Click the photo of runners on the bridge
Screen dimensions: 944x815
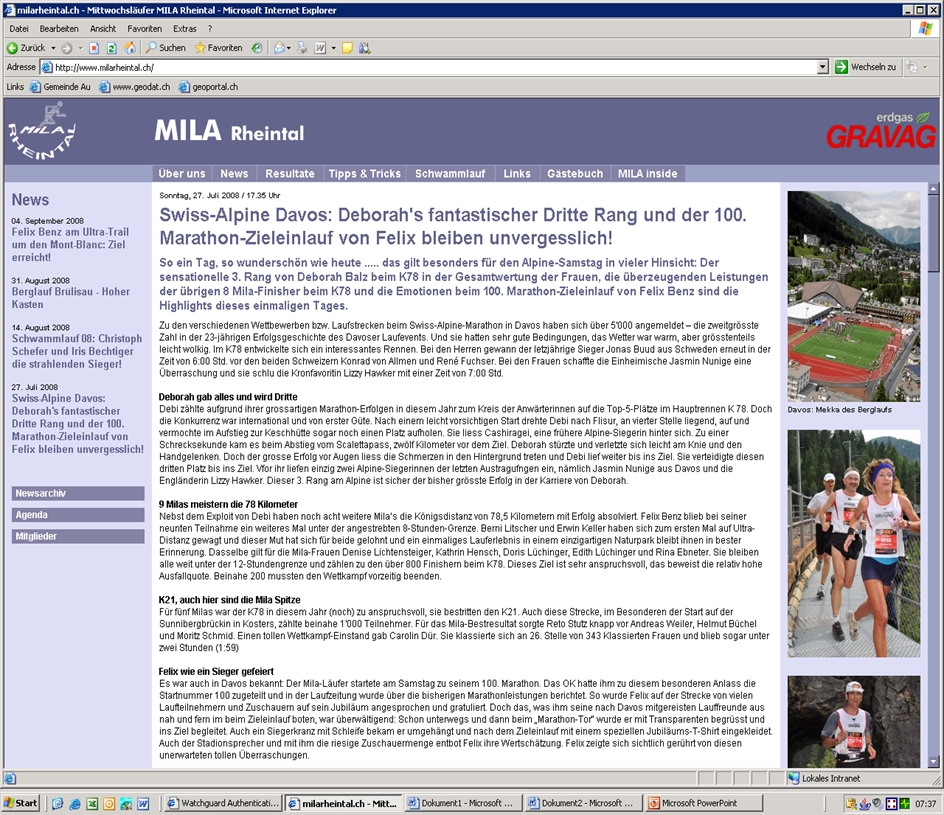coord(853,544)
